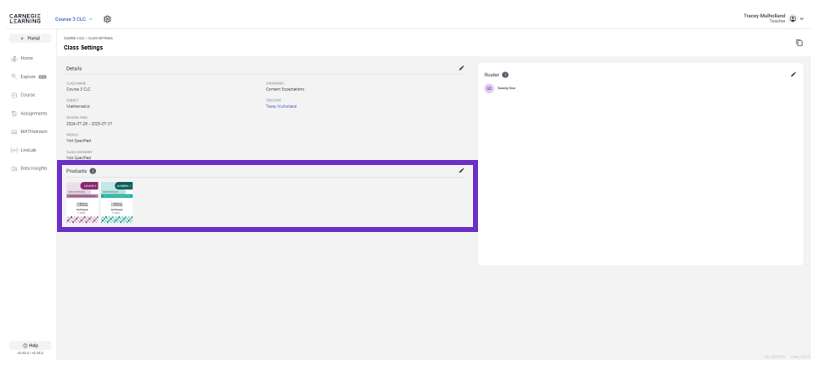816x365 pixels.
Task: Click the Home sidebar icon
Action: pyautogui.click(x=14, y=58)
